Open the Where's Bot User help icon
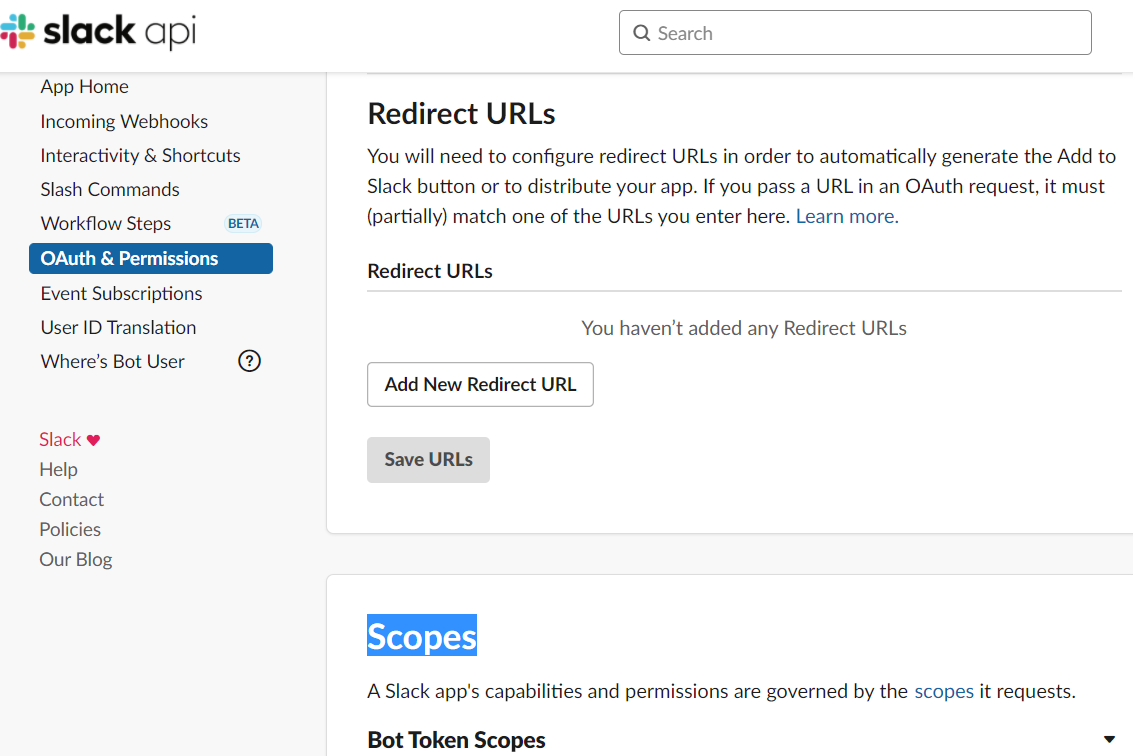The height and width of the screenshot is (756, 1133). click(x=249, y=361)
